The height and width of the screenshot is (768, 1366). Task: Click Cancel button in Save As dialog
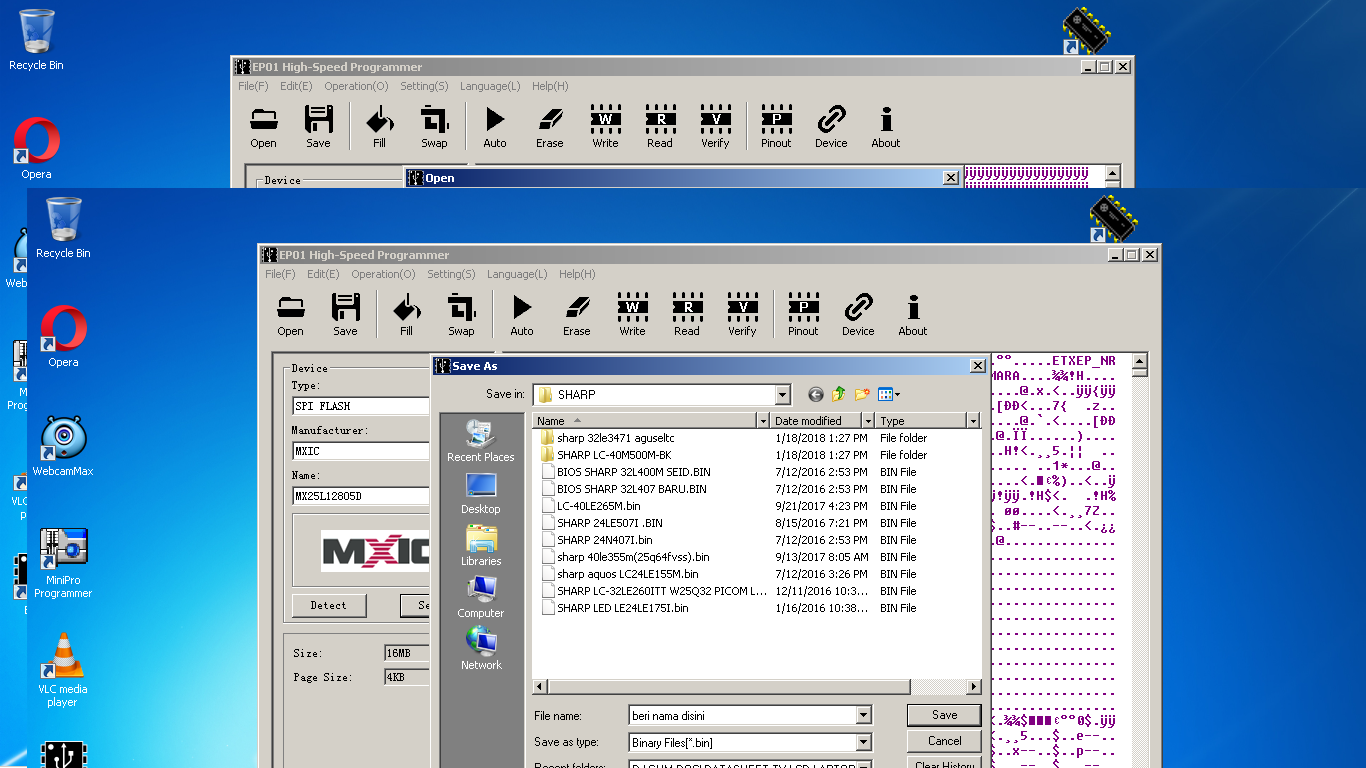point(944,741)
